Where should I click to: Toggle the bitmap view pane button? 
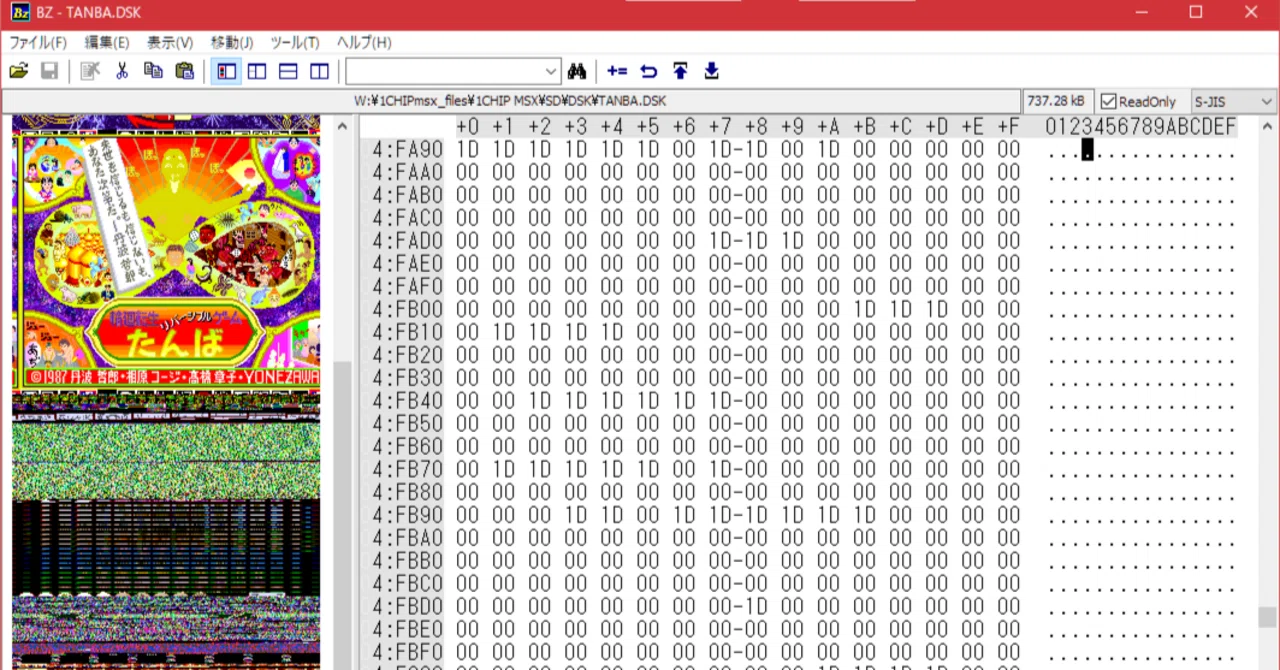[226, 71]
